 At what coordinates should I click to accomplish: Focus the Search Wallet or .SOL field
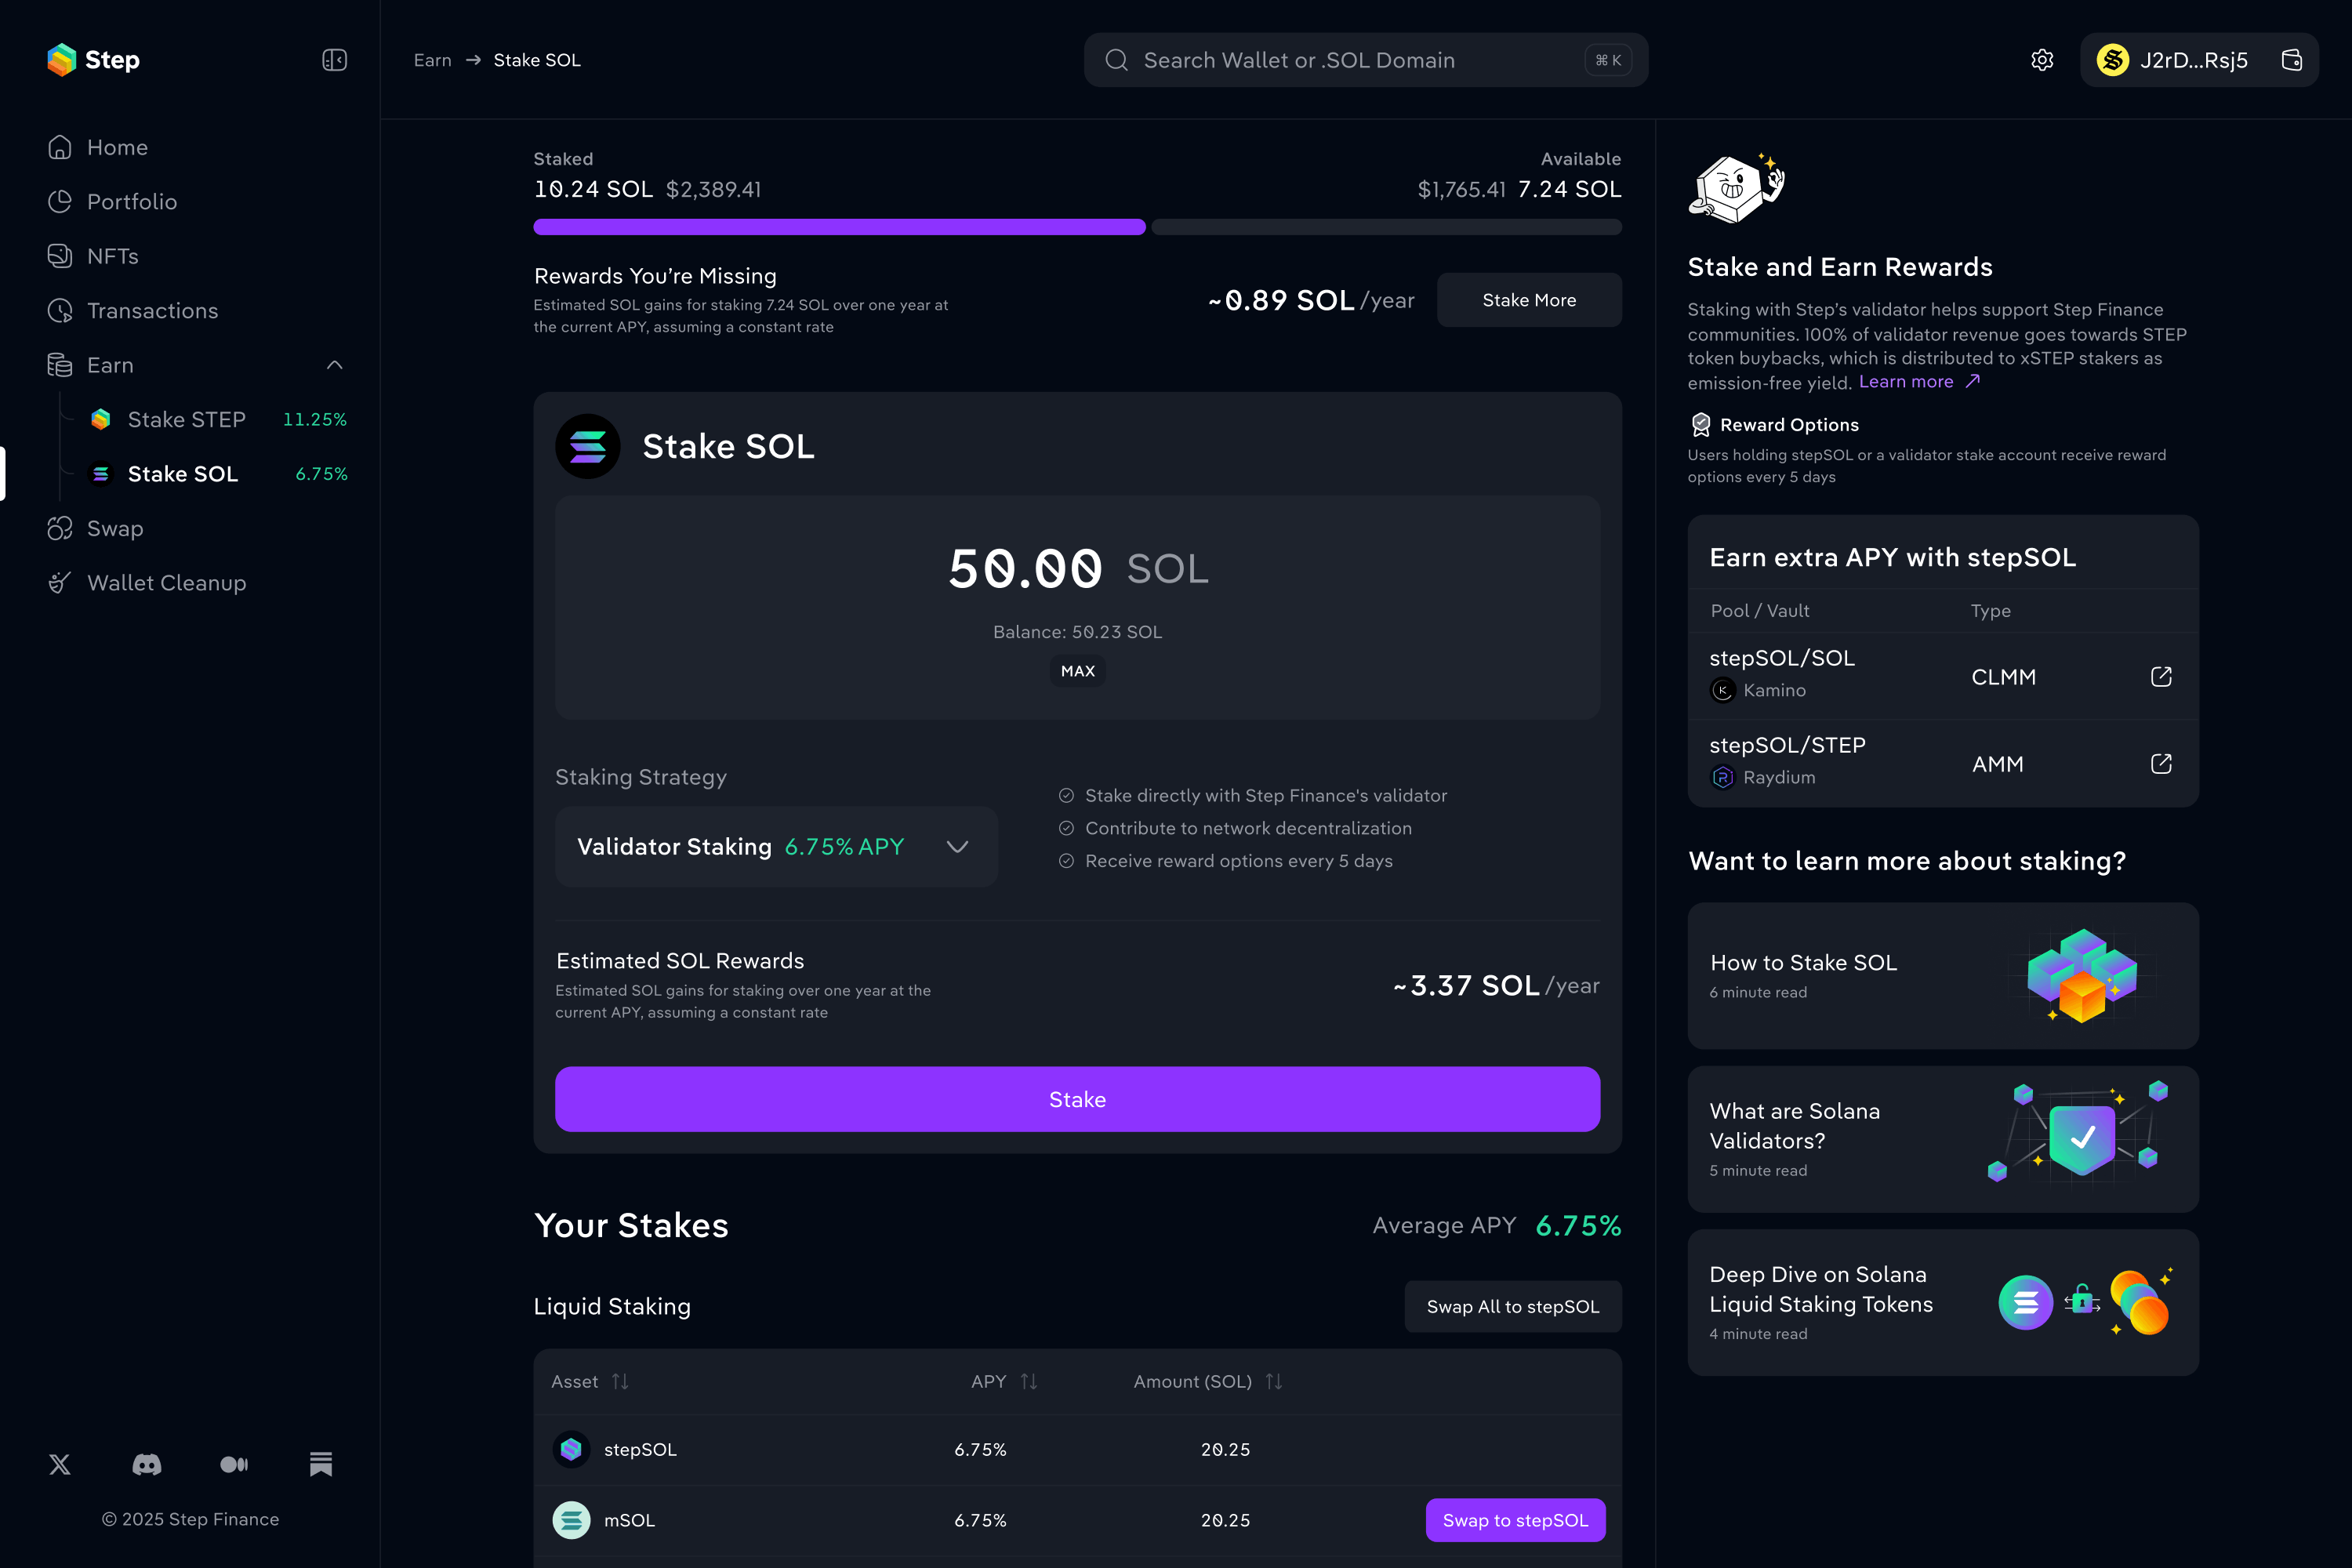point(1365,60)
